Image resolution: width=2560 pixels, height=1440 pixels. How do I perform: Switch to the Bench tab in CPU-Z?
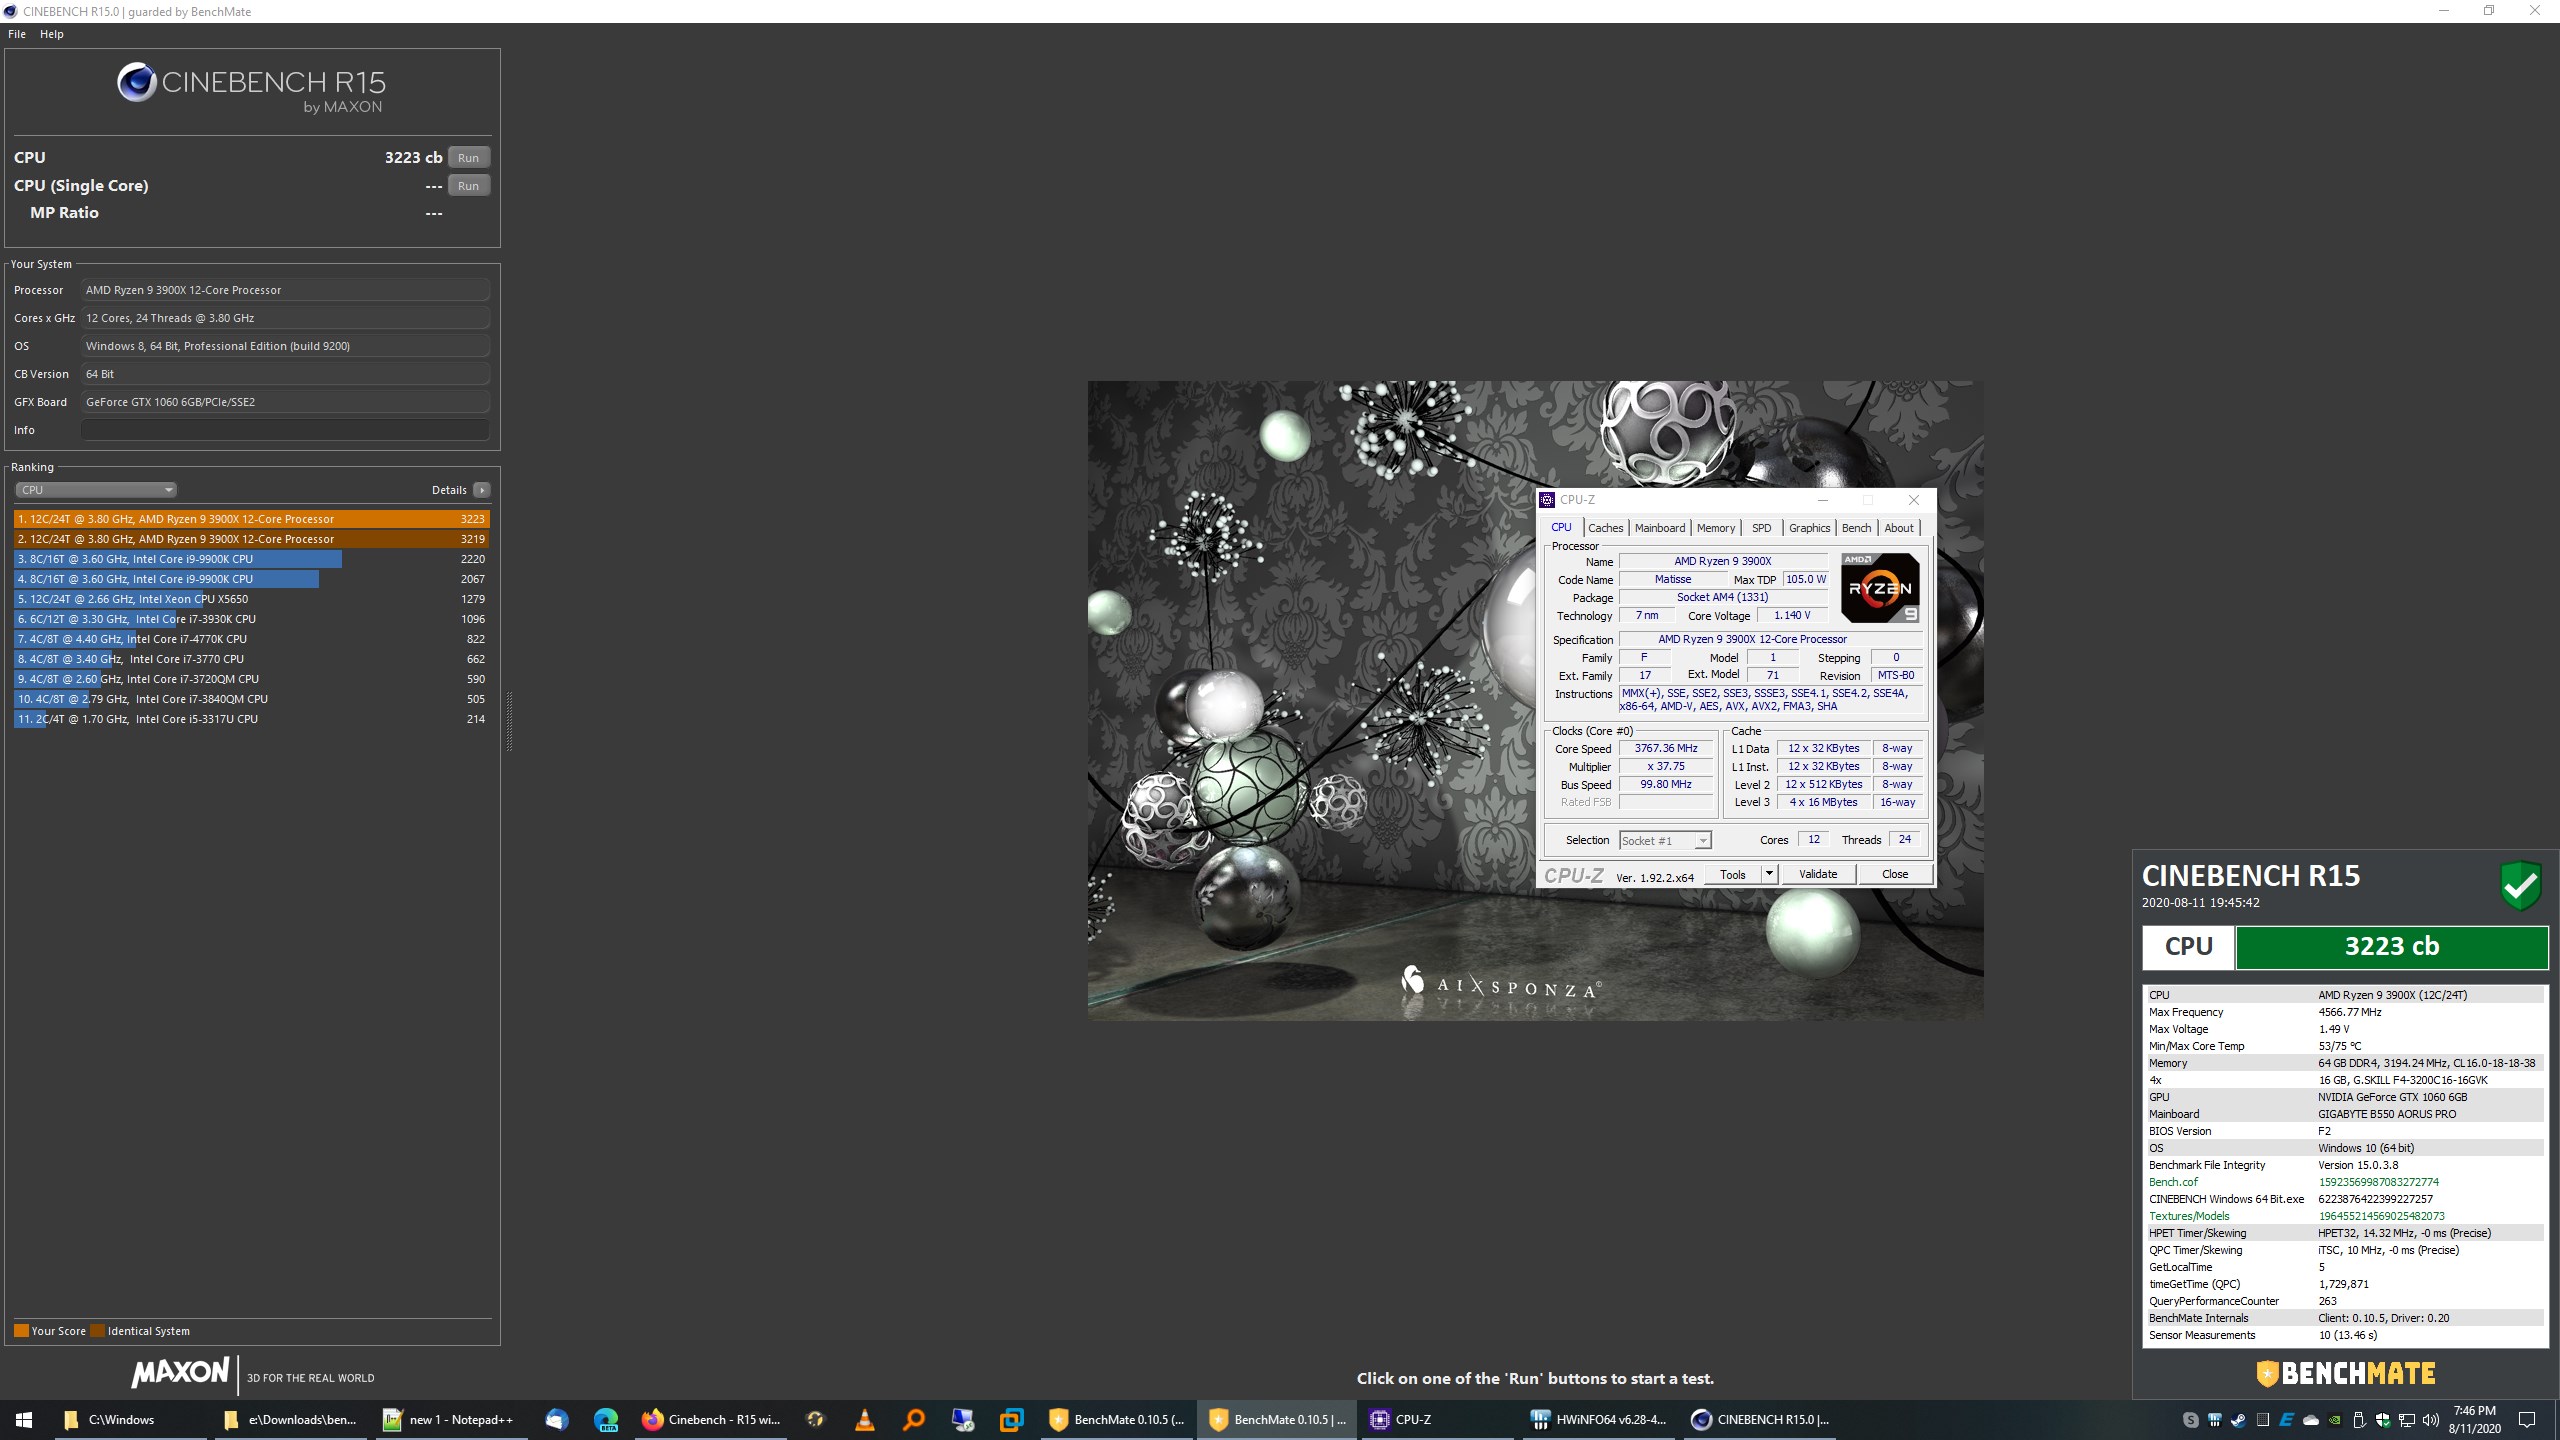pos(1856,528)
